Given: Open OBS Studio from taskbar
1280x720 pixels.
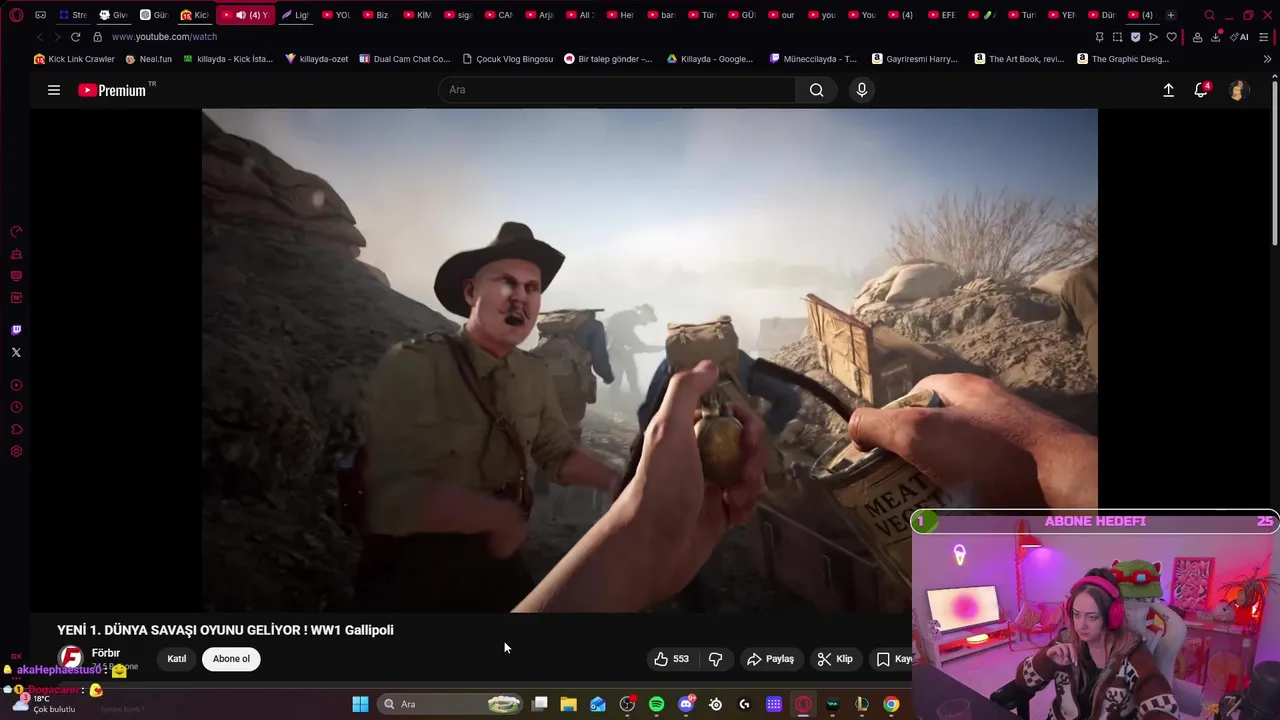Looking at the screenshot, I should 627,704.
